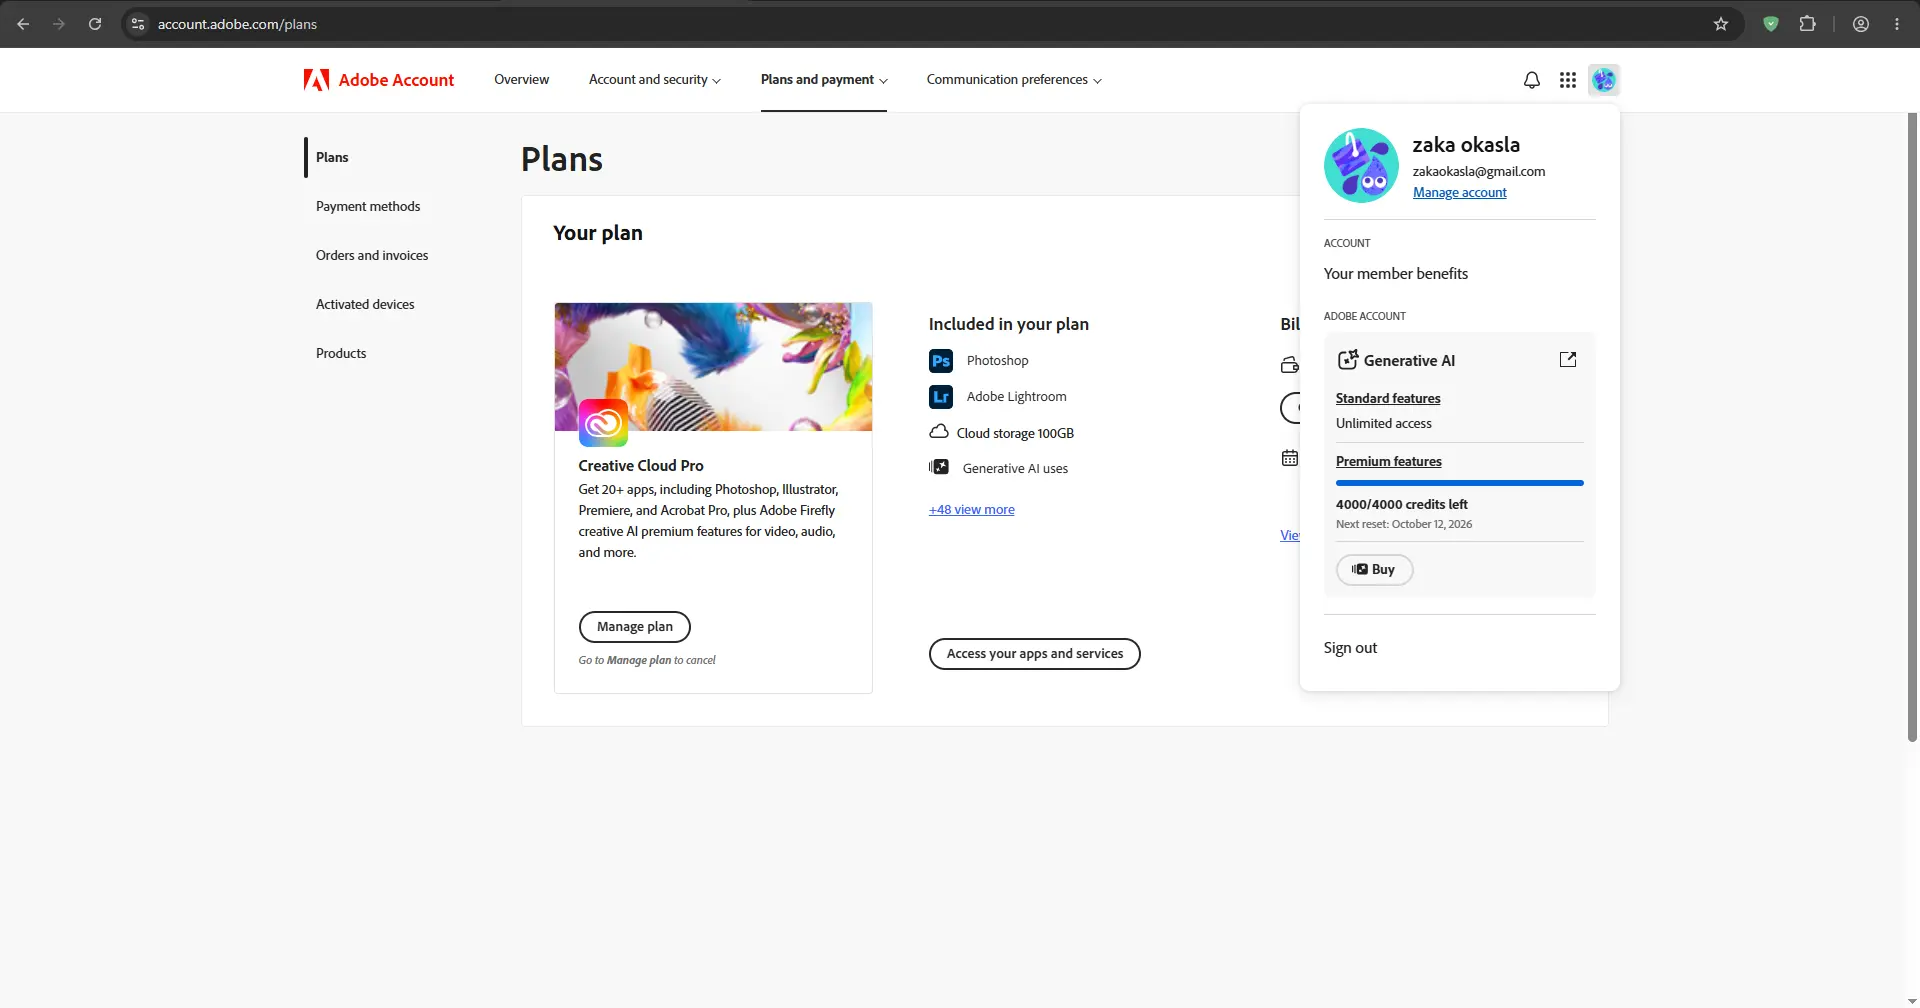1920x1008 pixels.
Task: Click the Go to Manage plan to cancel note
Action: (647, 660)
